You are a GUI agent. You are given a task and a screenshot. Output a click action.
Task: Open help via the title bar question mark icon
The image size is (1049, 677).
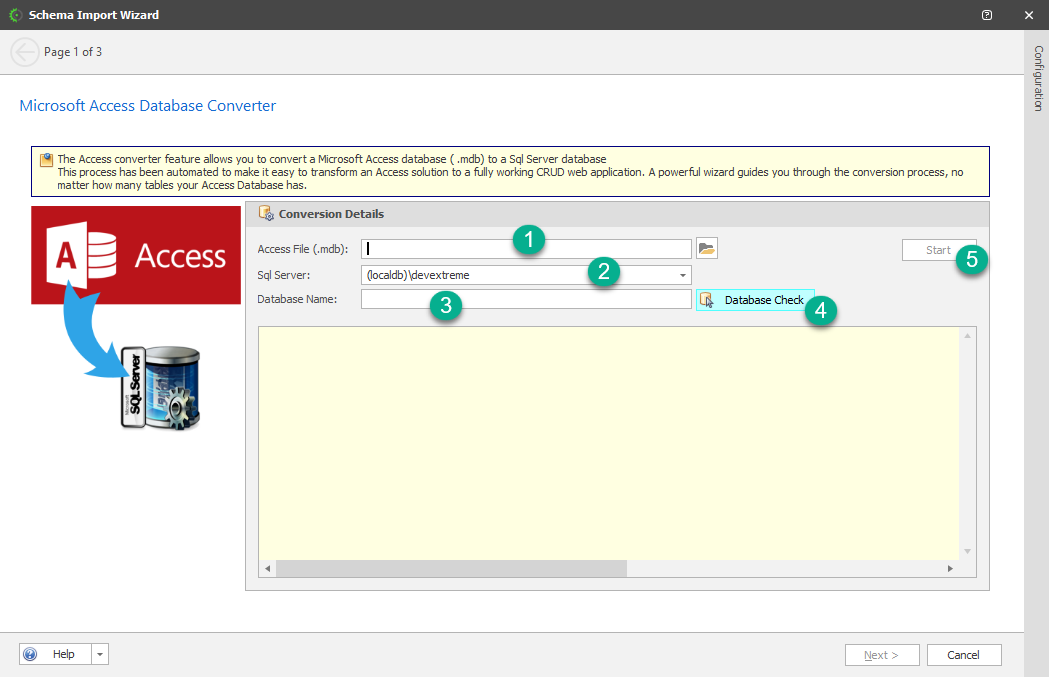tap(987, 15)
